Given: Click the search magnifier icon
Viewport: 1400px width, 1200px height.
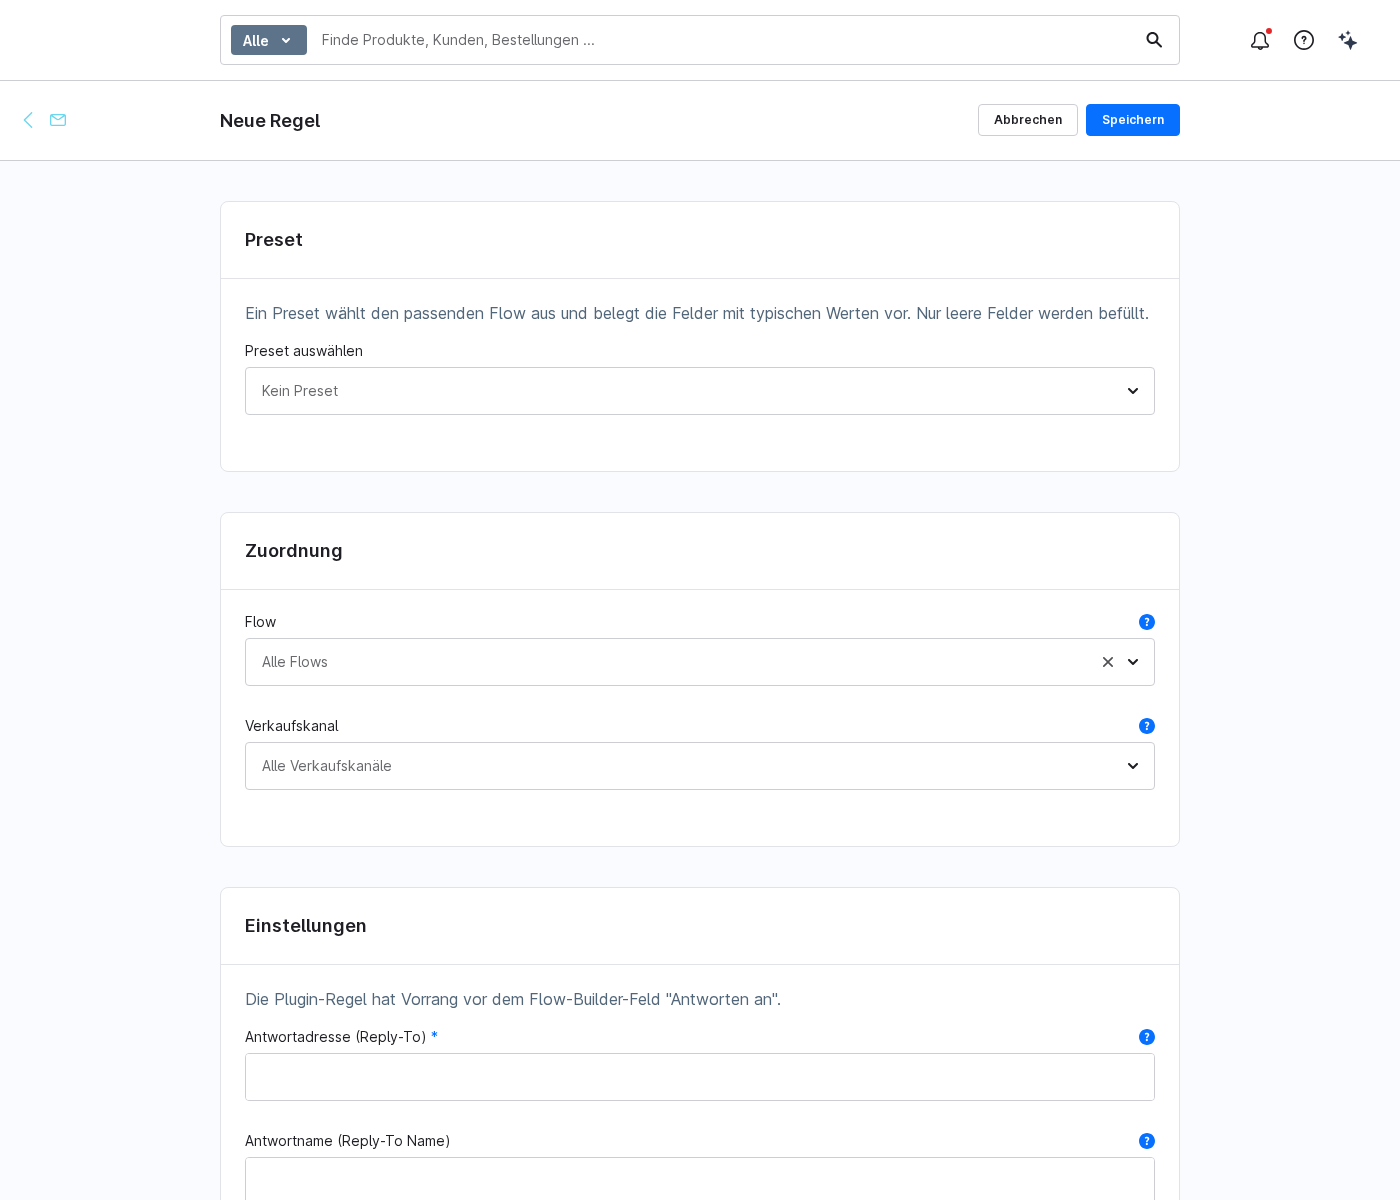Looking at the screenshot, I should (x=1154, y=40).
